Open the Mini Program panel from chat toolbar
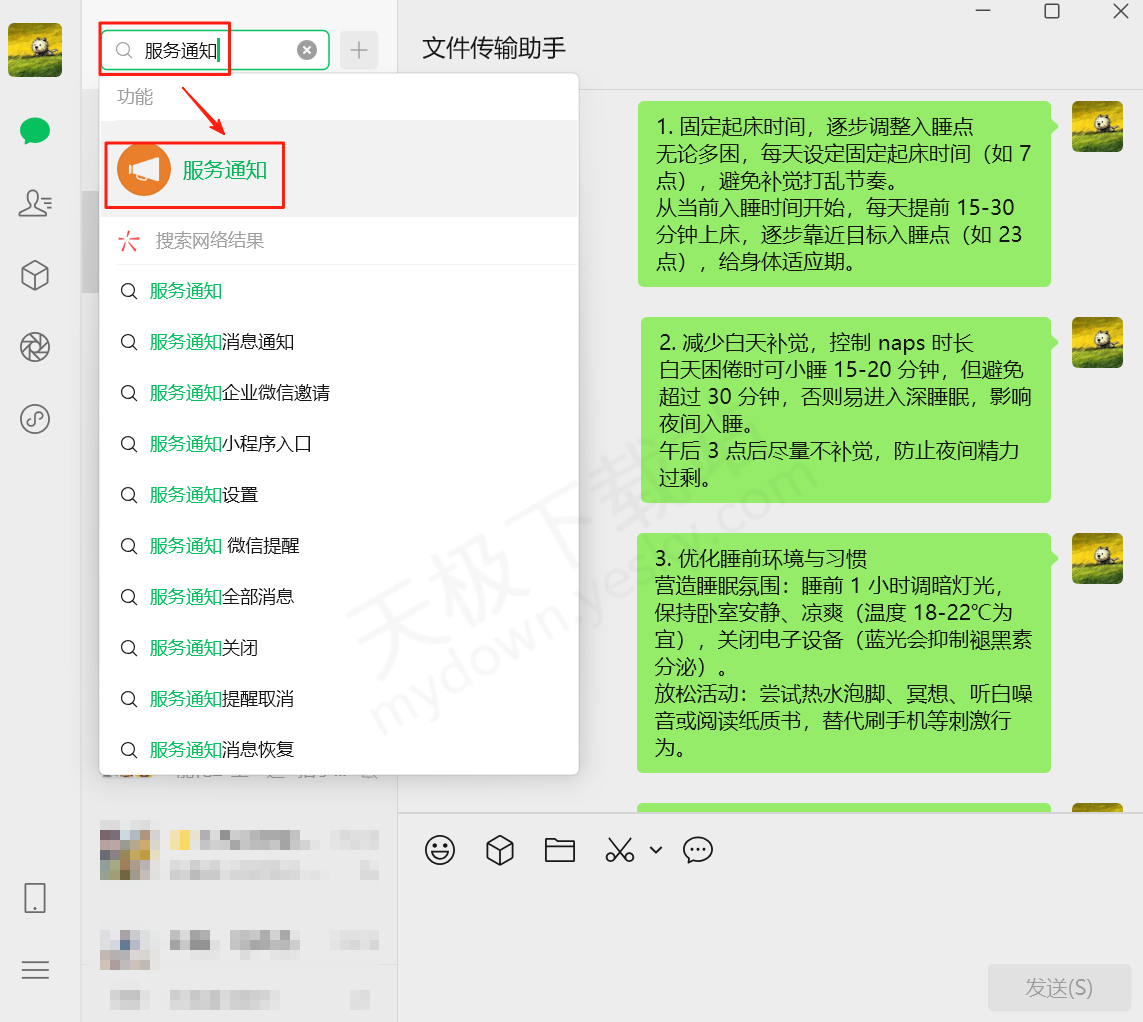Viewport: 1143px width, 1022px height. (499, 850)
